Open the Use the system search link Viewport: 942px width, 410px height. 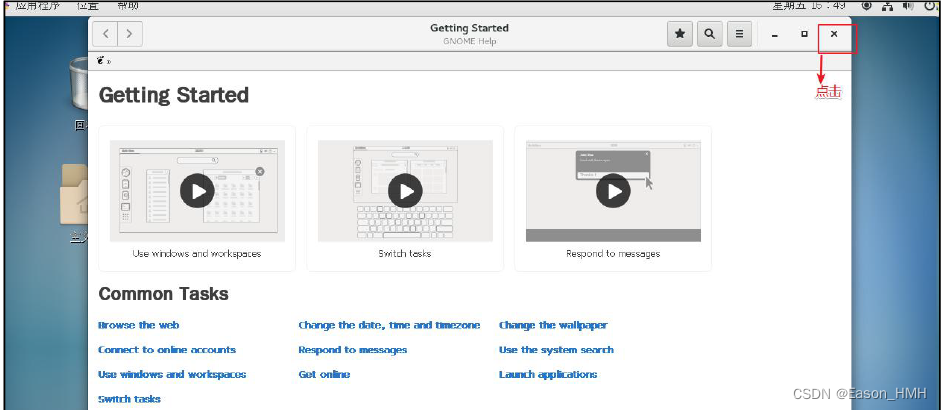click(x=556, y=350)
